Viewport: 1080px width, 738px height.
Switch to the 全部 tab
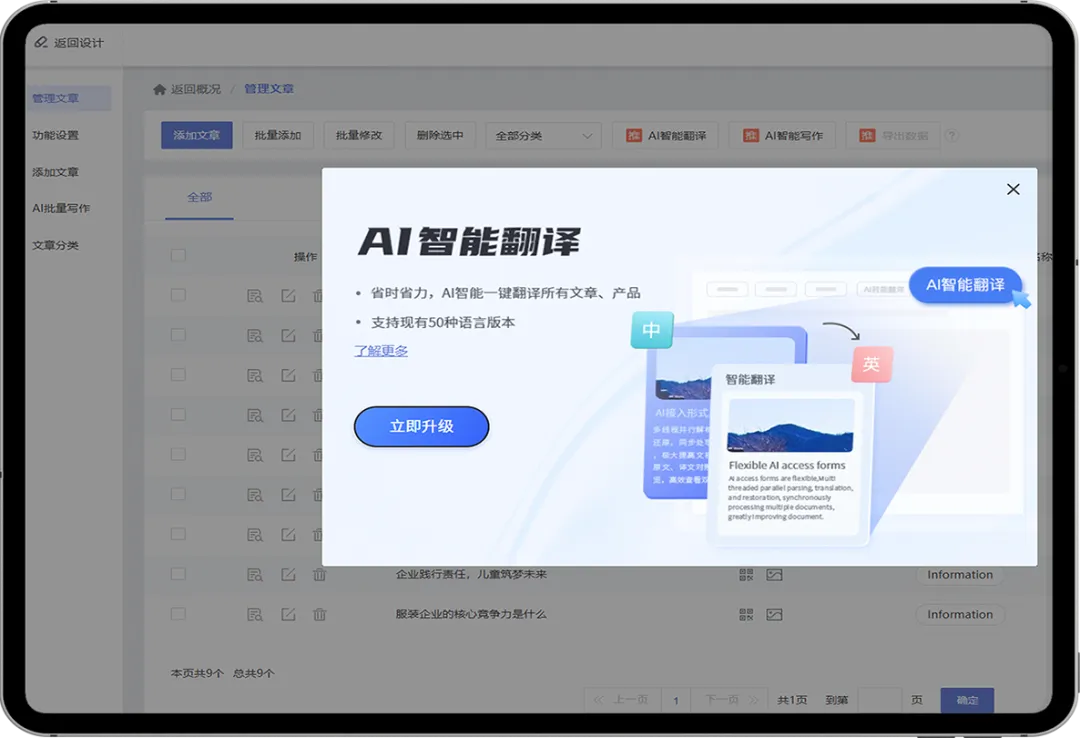pos(200,198)
